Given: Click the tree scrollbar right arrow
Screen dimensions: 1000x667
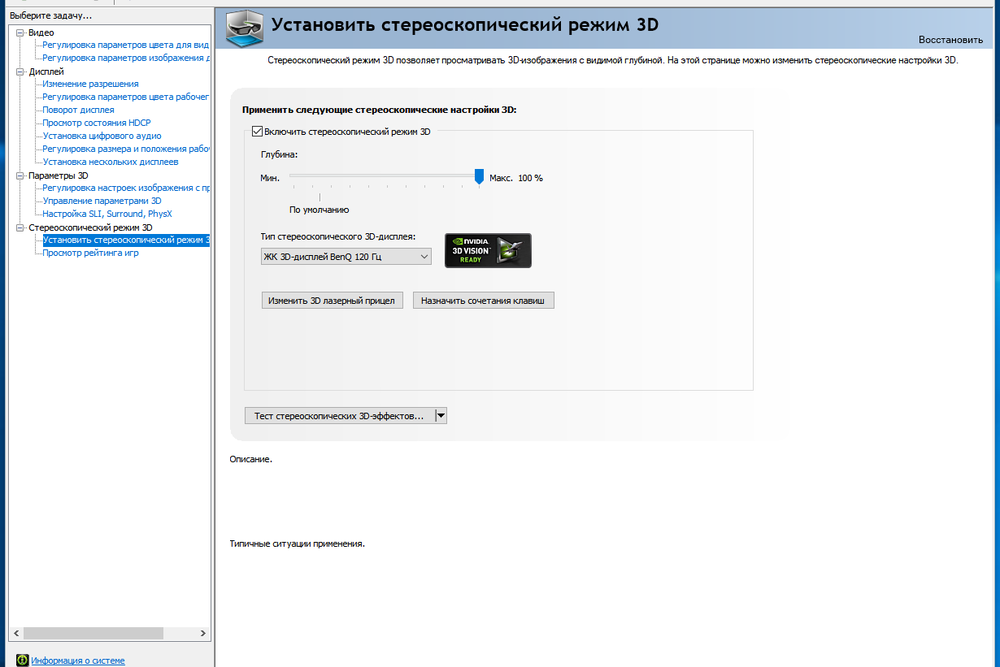Looking at the screenshot, I should click(x=203, y=633).
